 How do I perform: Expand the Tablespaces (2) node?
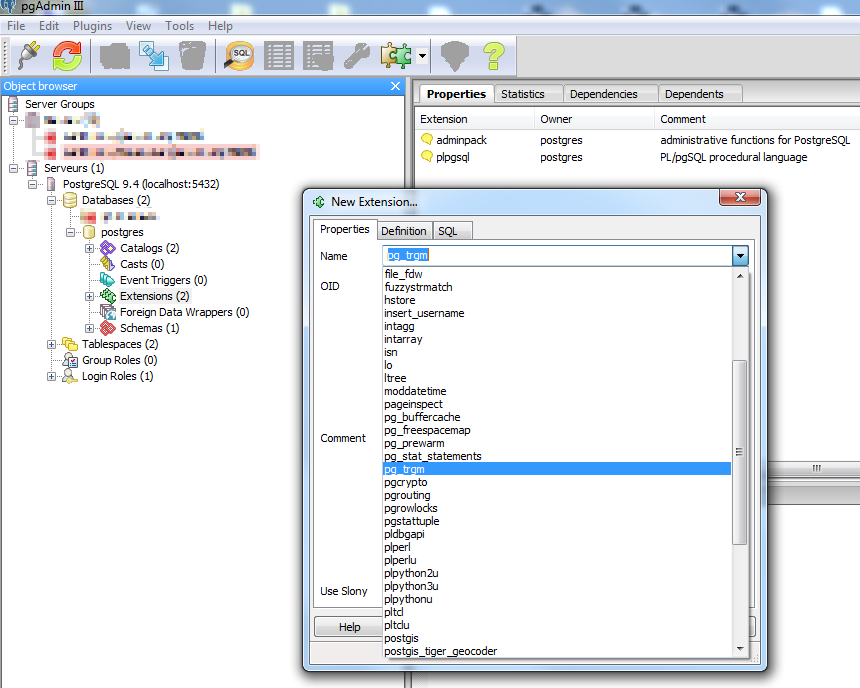tap(52, 345)
